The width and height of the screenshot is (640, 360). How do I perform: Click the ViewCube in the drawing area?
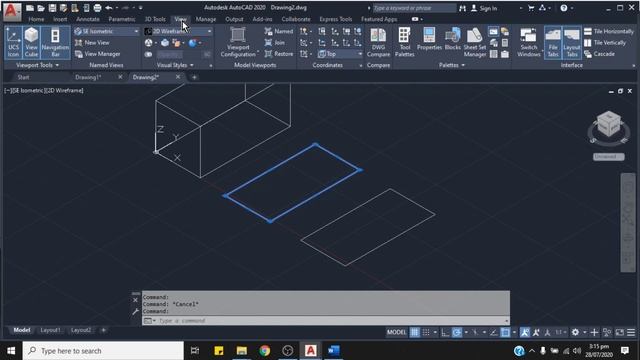pyautogui.click(x=609, y=124)
